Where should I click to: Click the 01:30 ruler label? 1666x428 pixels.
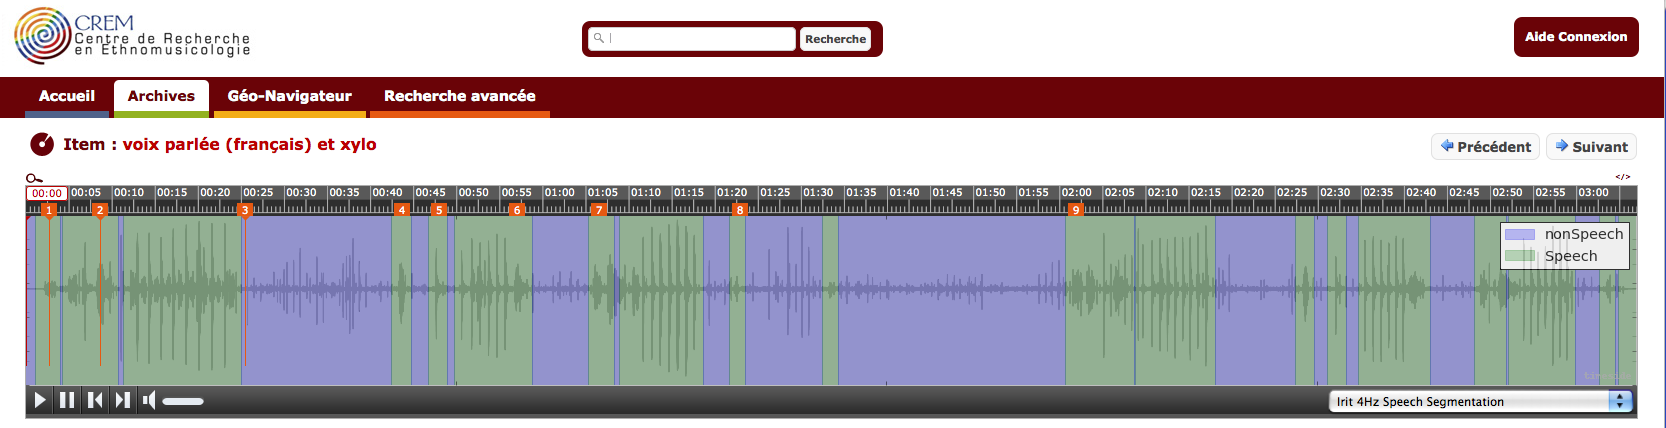coord(818,192)
